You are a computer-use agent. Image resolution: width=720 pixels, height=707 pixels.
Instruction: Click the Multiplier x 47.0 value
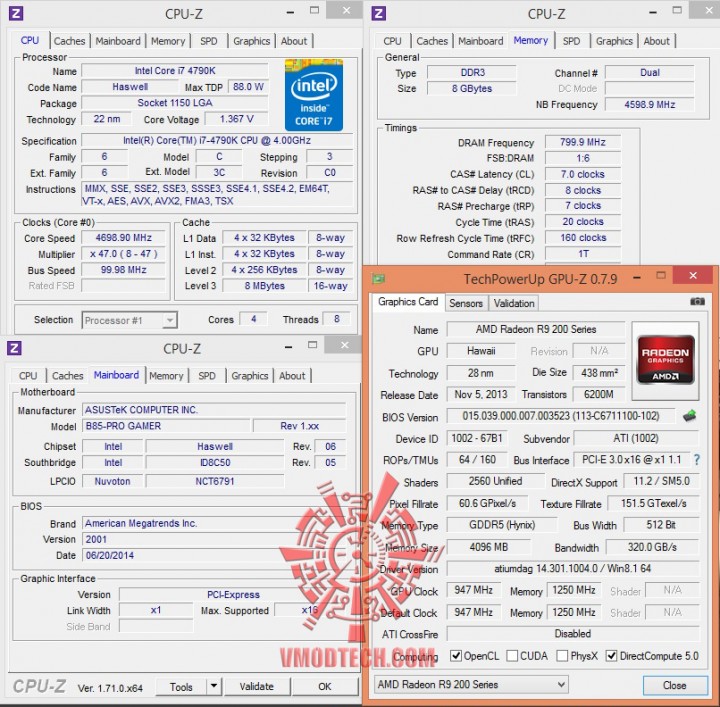click(124, 254)
